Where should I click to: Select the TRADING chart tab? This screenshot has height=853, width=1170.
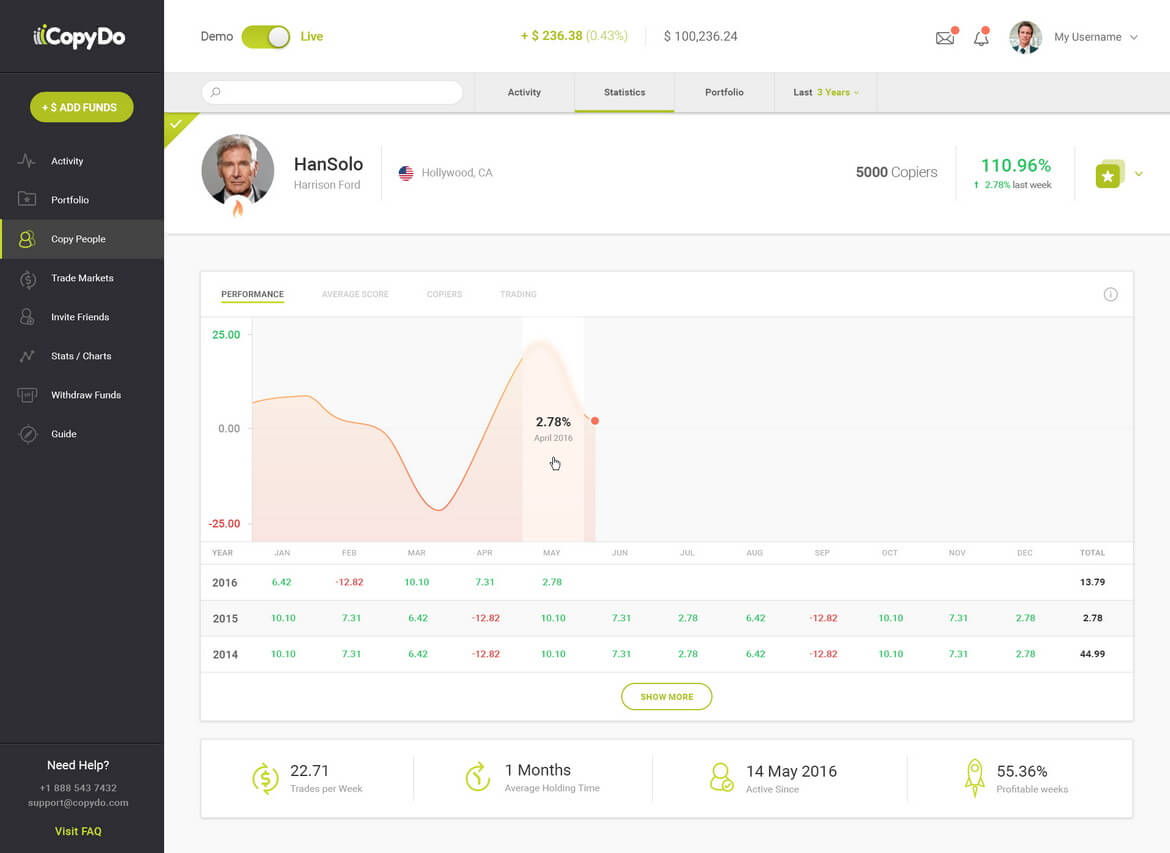coord(518,294)
